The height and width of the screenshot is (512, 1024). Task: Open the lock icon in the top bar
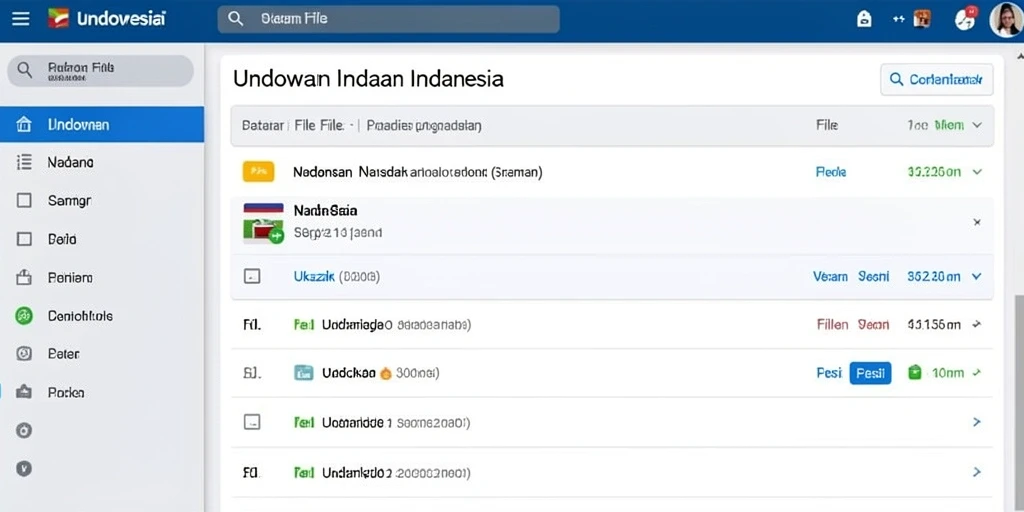[x=864, y=20]
